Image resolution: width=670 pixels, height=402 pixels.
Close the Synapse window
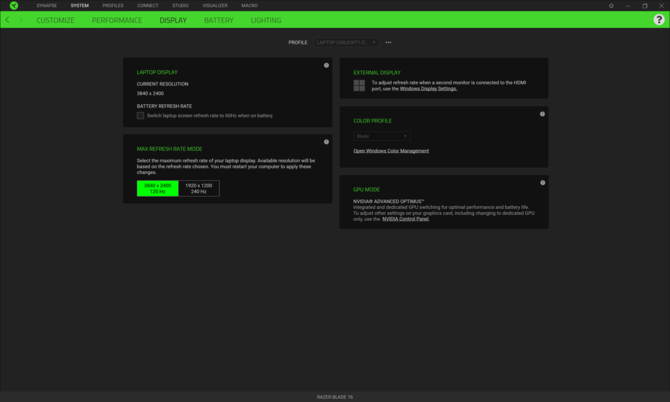(661, 6)
